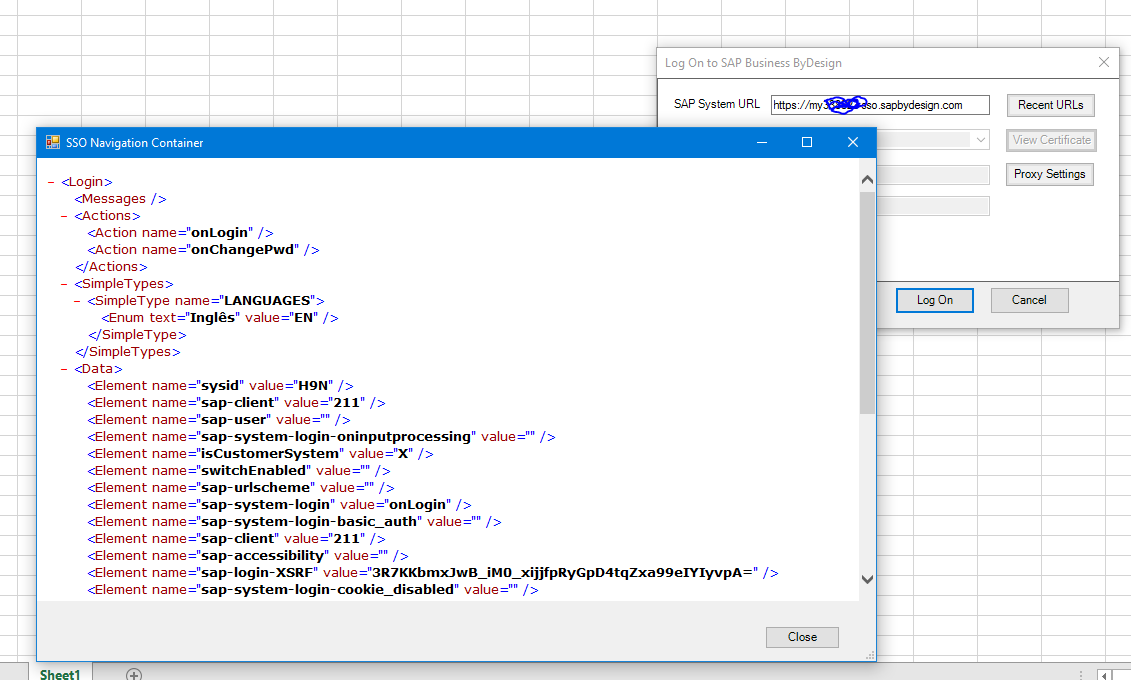Click the scroll down arrow in SSO window

coord(867,579)
